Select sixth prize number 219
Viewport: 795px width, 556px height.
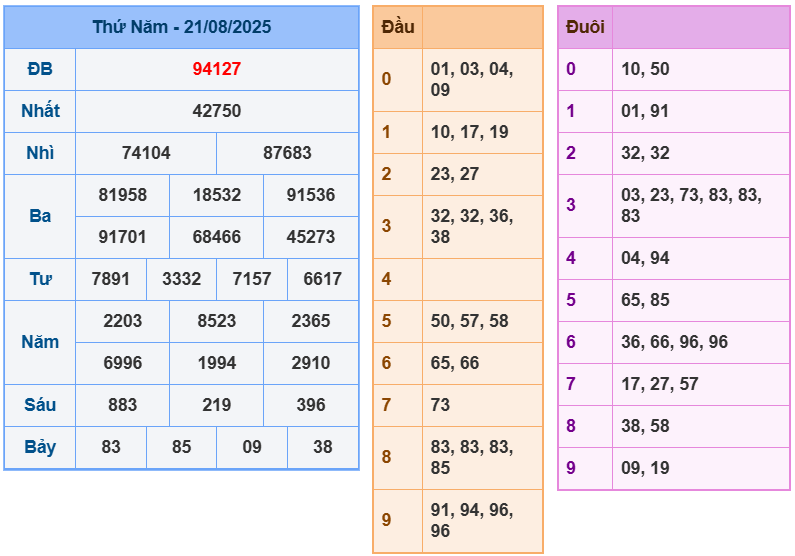217,405
